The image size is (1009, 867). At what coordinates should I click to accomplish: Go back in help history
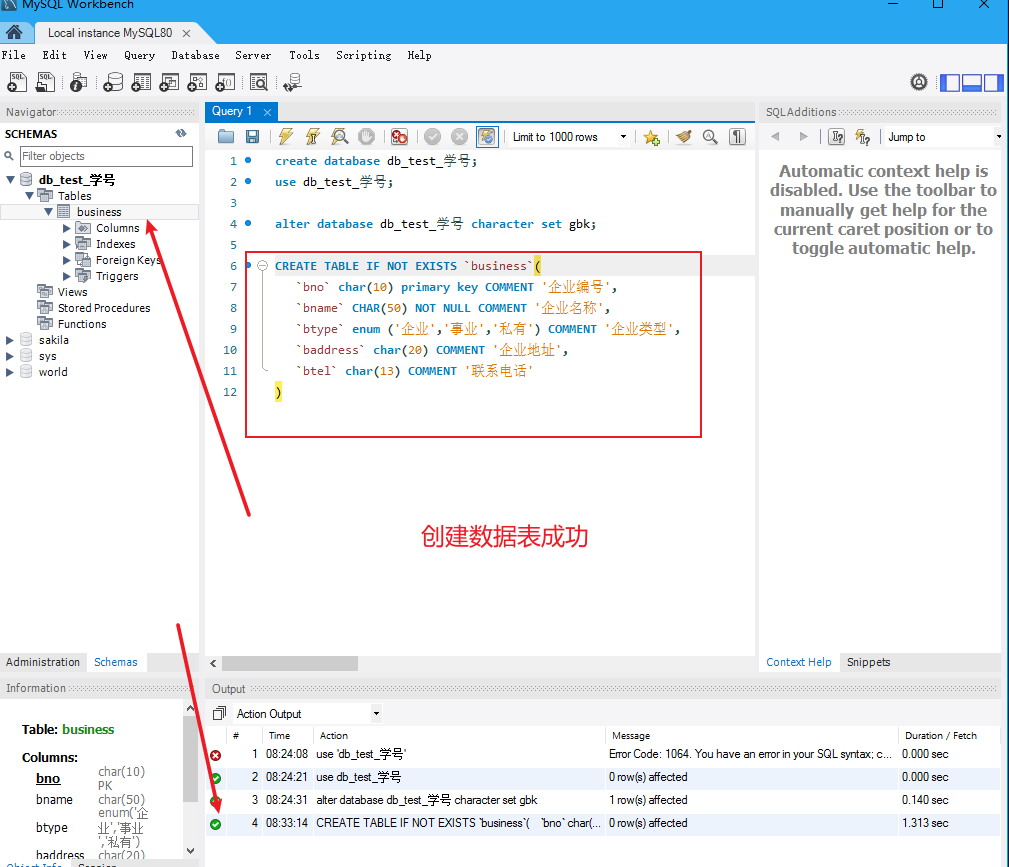point(775,136)
